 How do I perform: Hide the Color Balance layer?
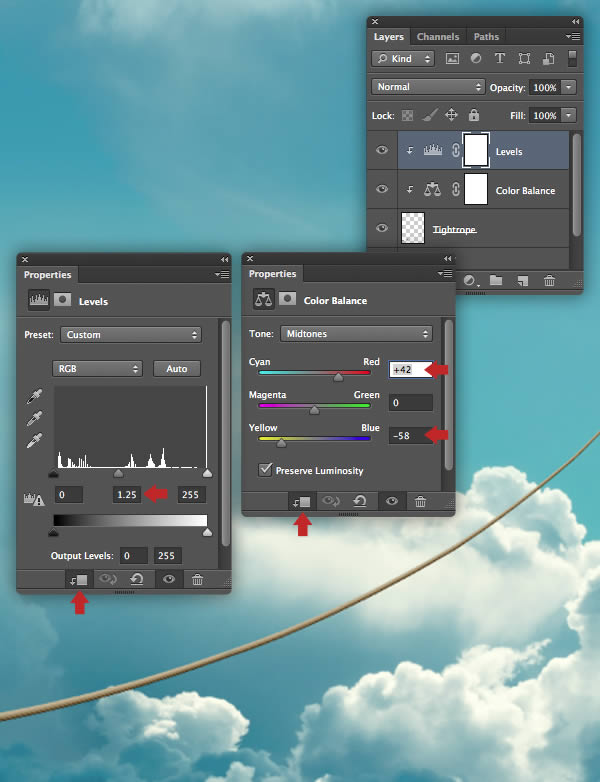pos(382,189)
